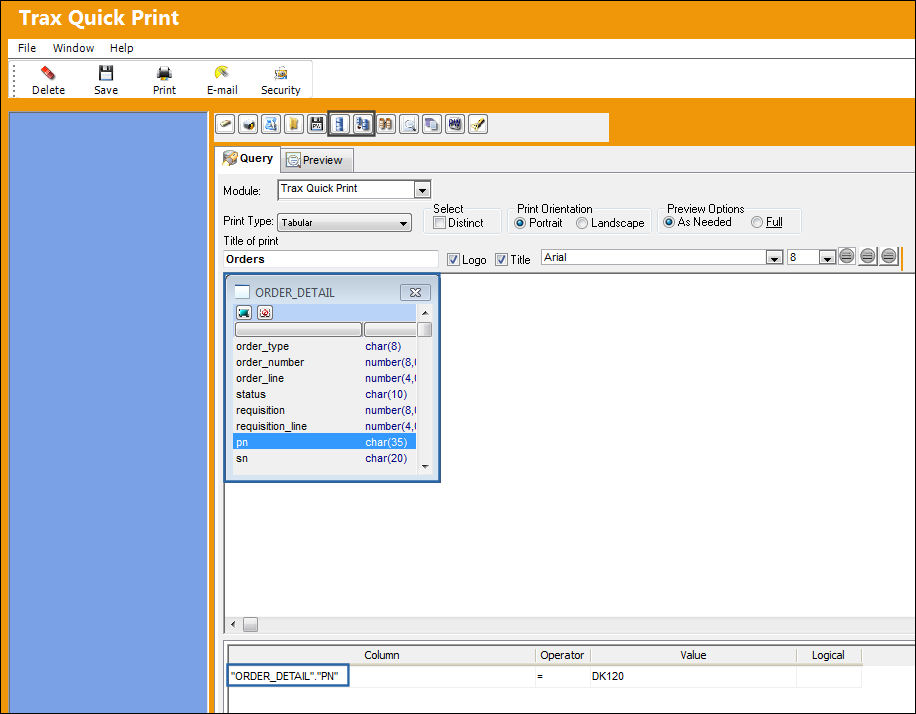This screenshot has width=916, height=714.
Task: Open the Window menu
Action: tap(73, 48)
